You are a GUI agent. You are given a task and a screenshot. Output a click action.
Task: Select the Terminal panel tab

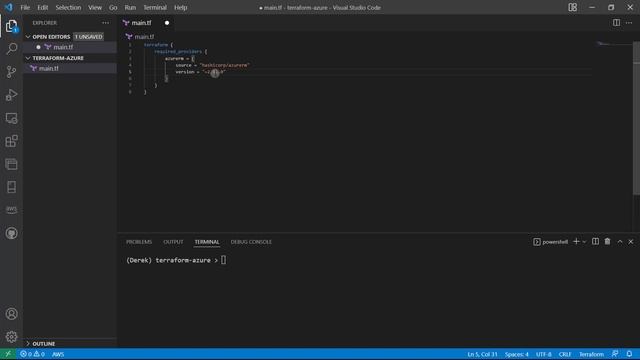click(x=207, y=242)
